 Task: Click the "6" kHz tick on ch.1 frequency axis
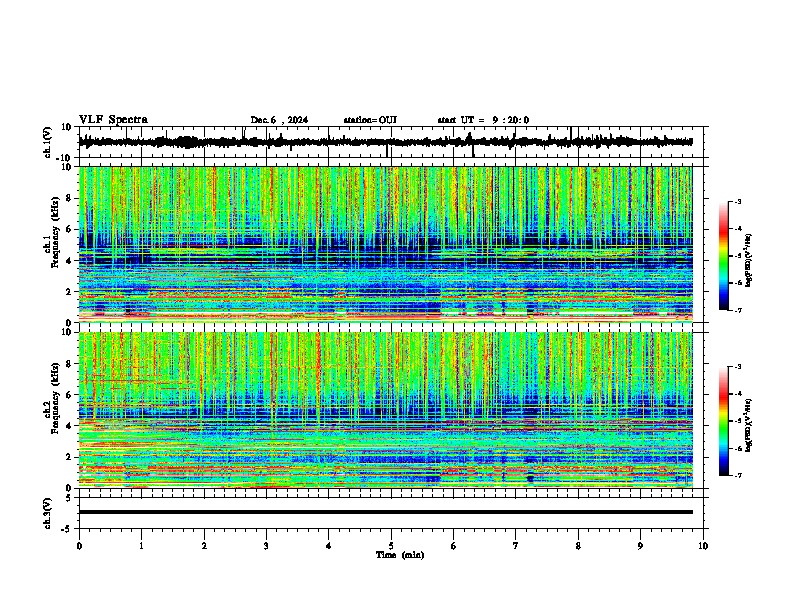pyautogui.click(x=69, y=229)
